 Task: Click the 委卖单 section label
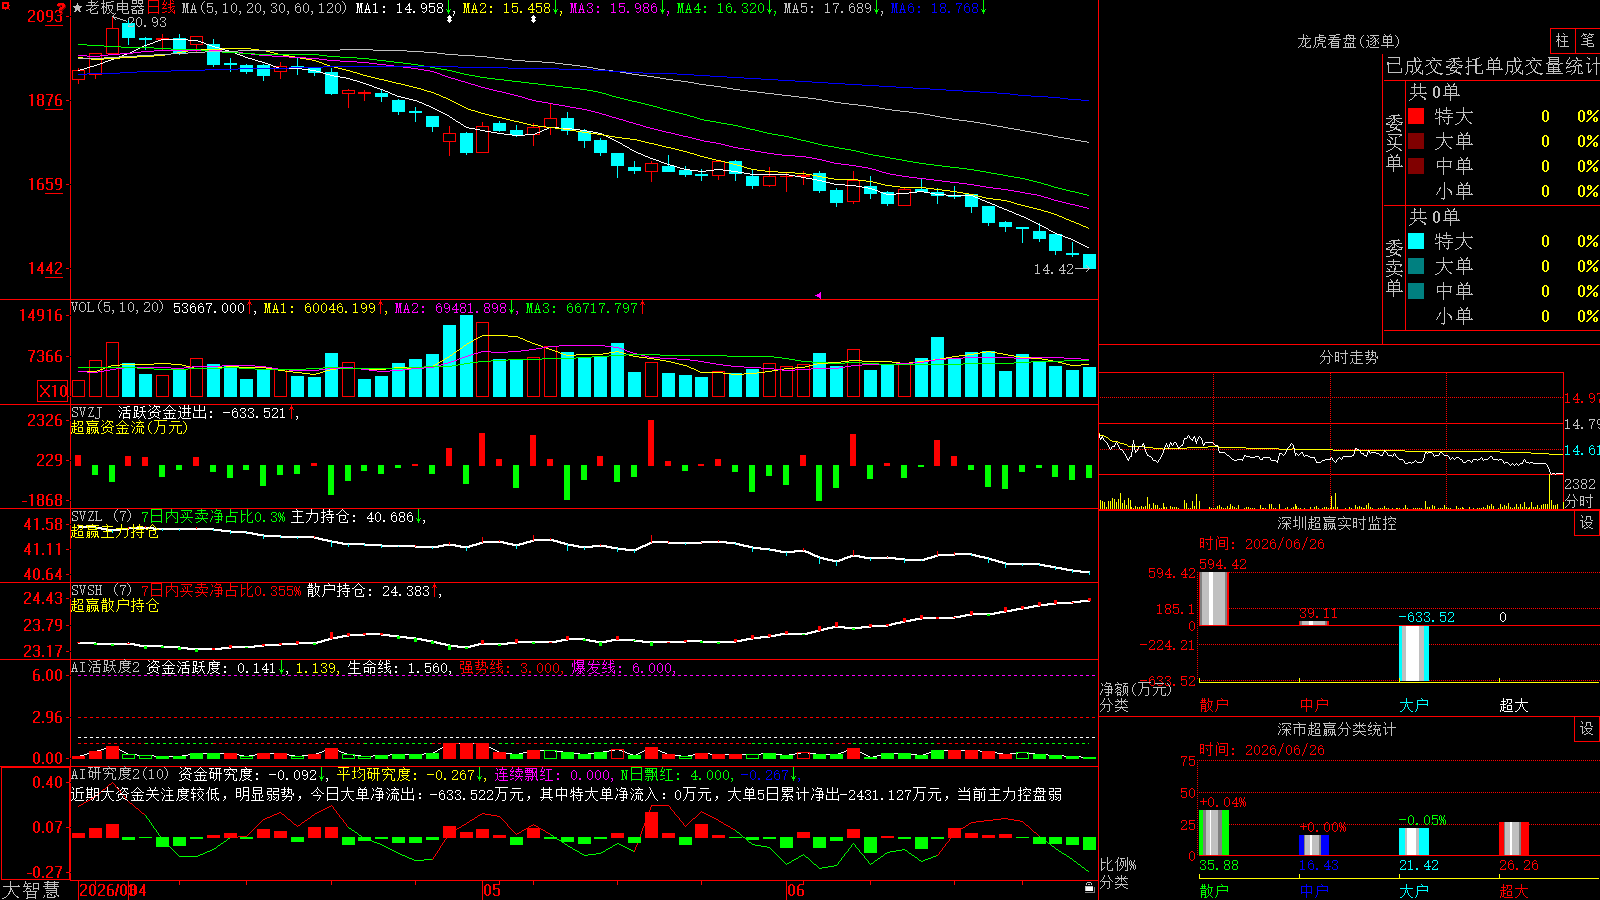pyautogui.click(x=1394, y=267)
